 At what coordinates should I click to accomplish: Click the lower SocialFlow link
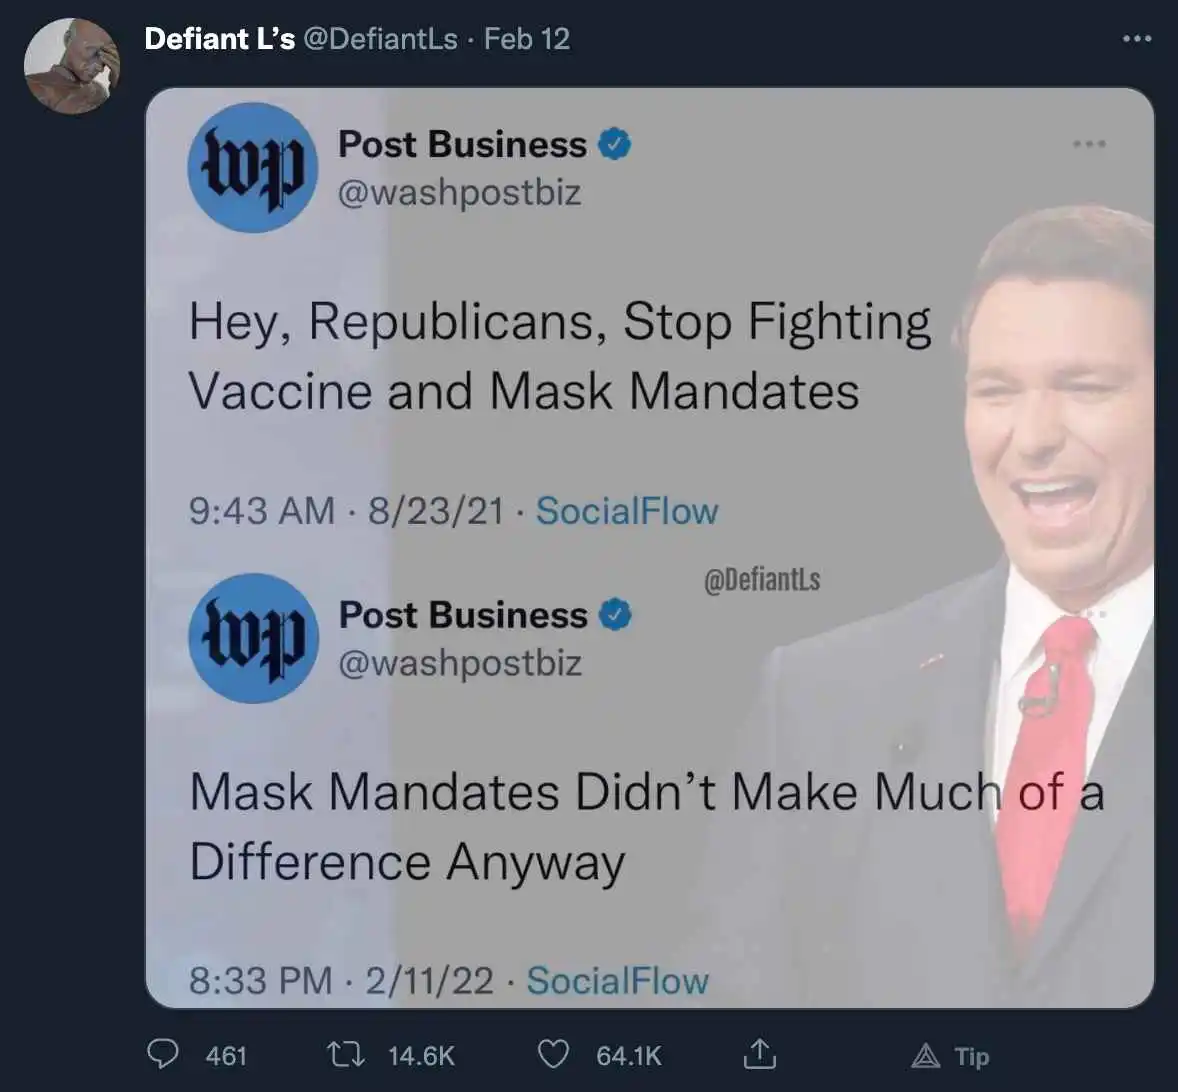point(617,981)
